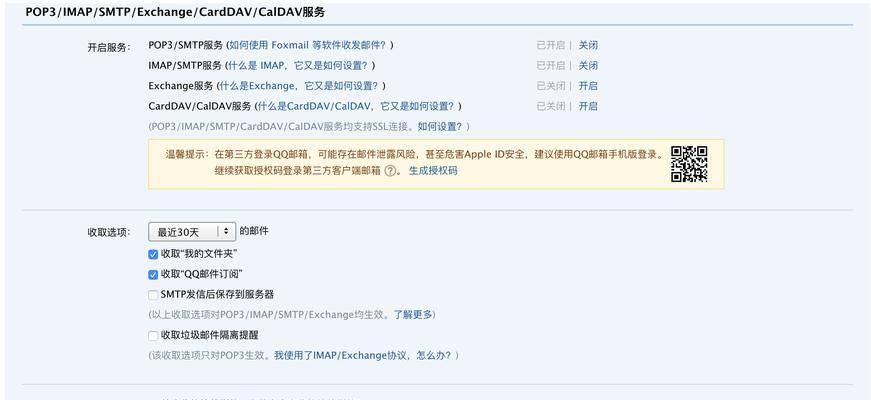Click the help question mark icon
Viewport: 871px width, 400px height.
(391, 171)
